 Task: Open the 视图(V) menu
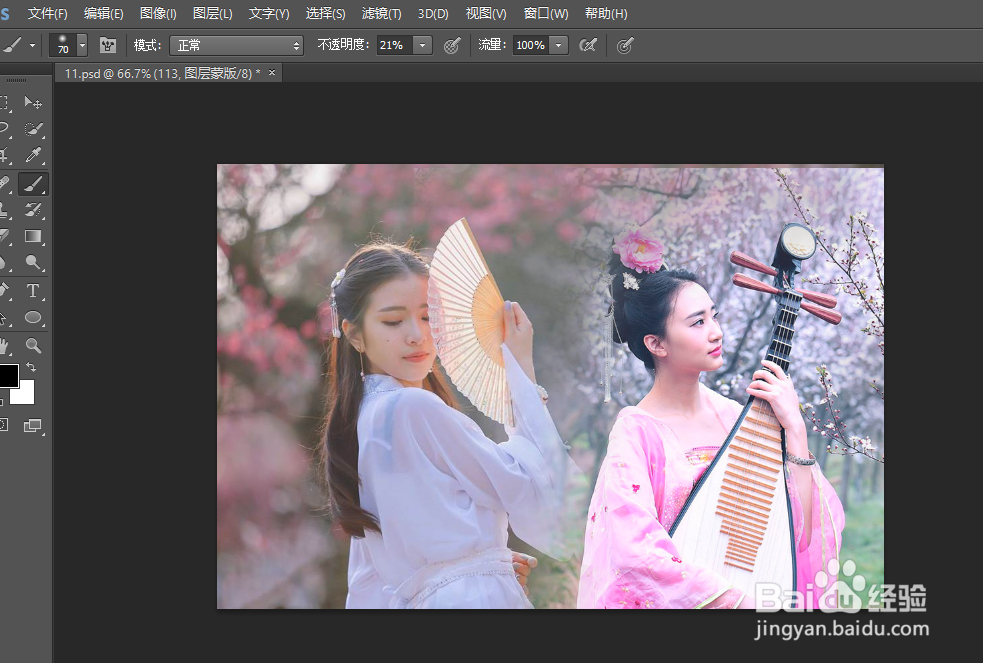click(486, 13)
